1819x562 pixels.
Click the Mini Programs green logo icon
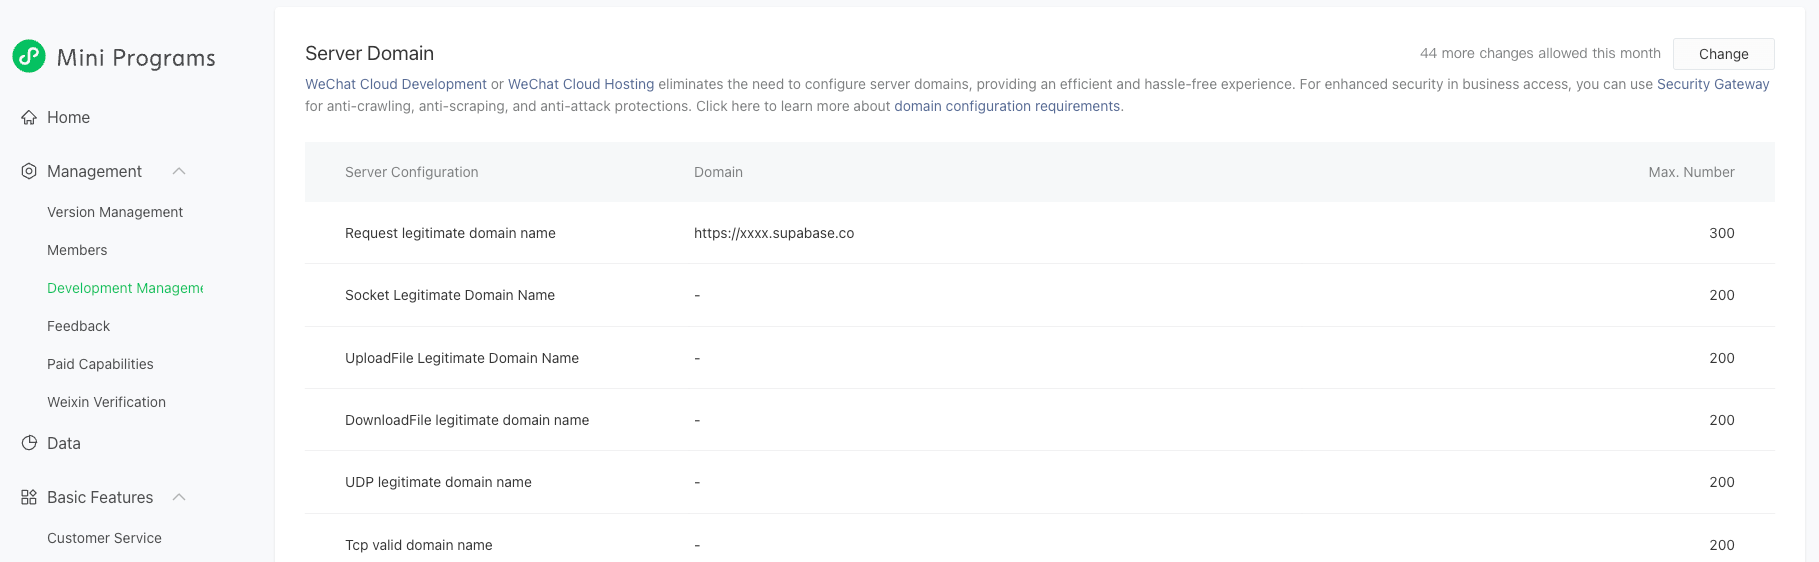tap(29, 56)
